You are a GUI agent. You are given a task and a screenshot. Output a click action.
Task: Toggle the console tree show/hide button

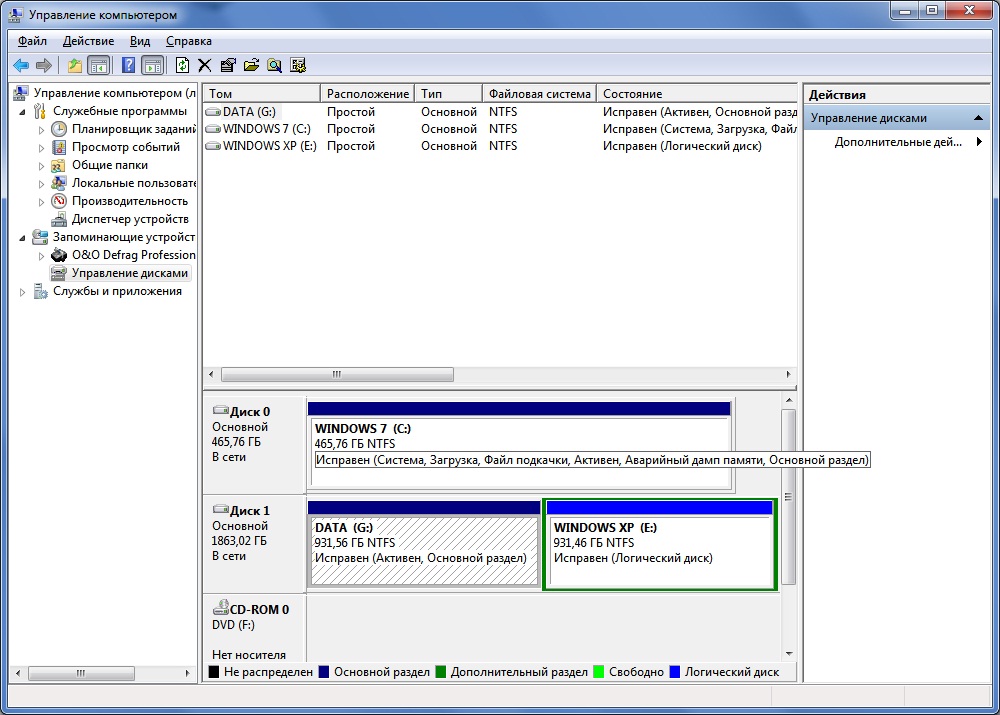pyautogui.click(x=99, y=65)
